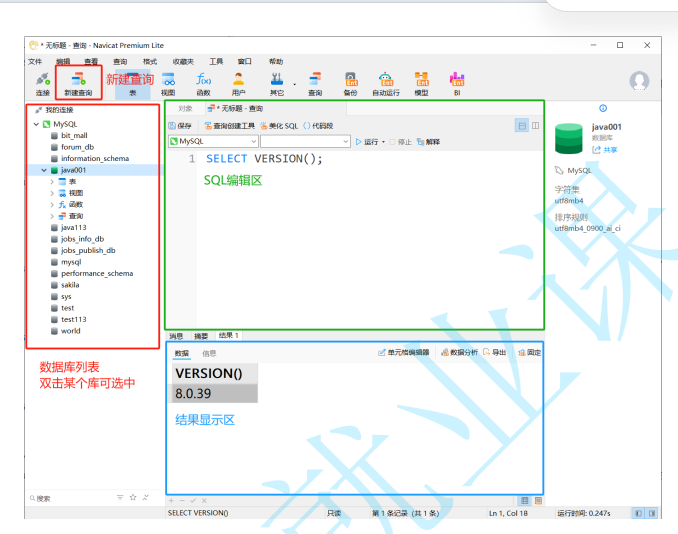Click the favorites star icon beside search
The width and height of the screenshot is (678, 534).
point(133,498)
